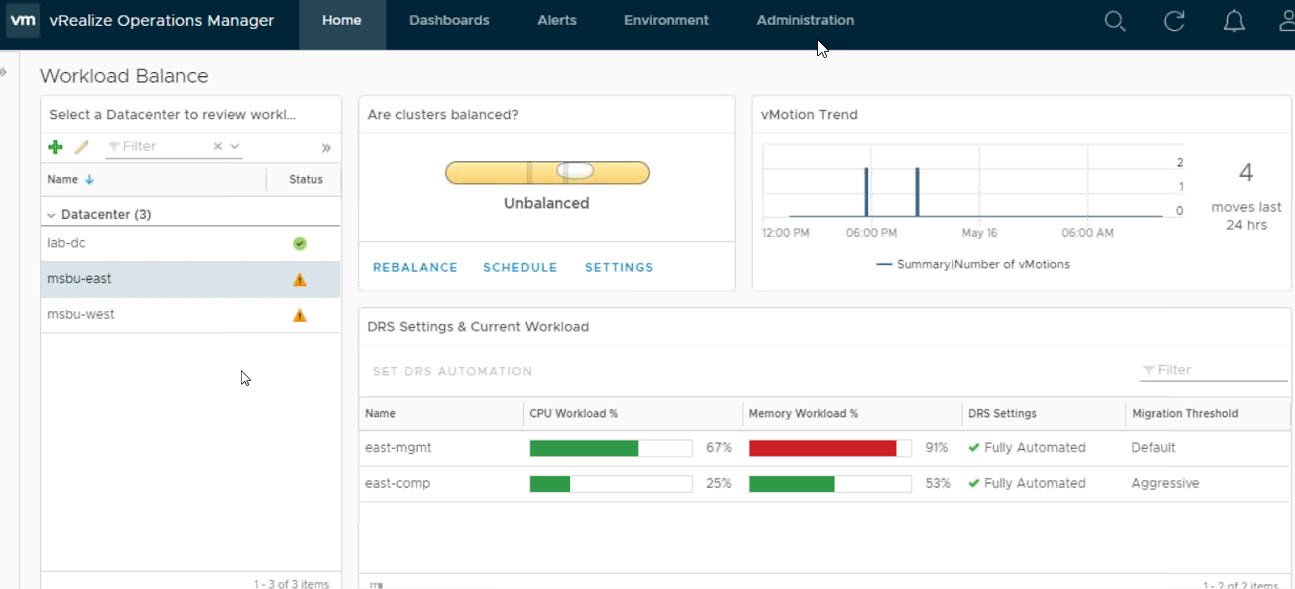This screenshot has height=589, width=1295.
Task: Clear the datacenter filter with X icon
Action: [x=218, y=146]
